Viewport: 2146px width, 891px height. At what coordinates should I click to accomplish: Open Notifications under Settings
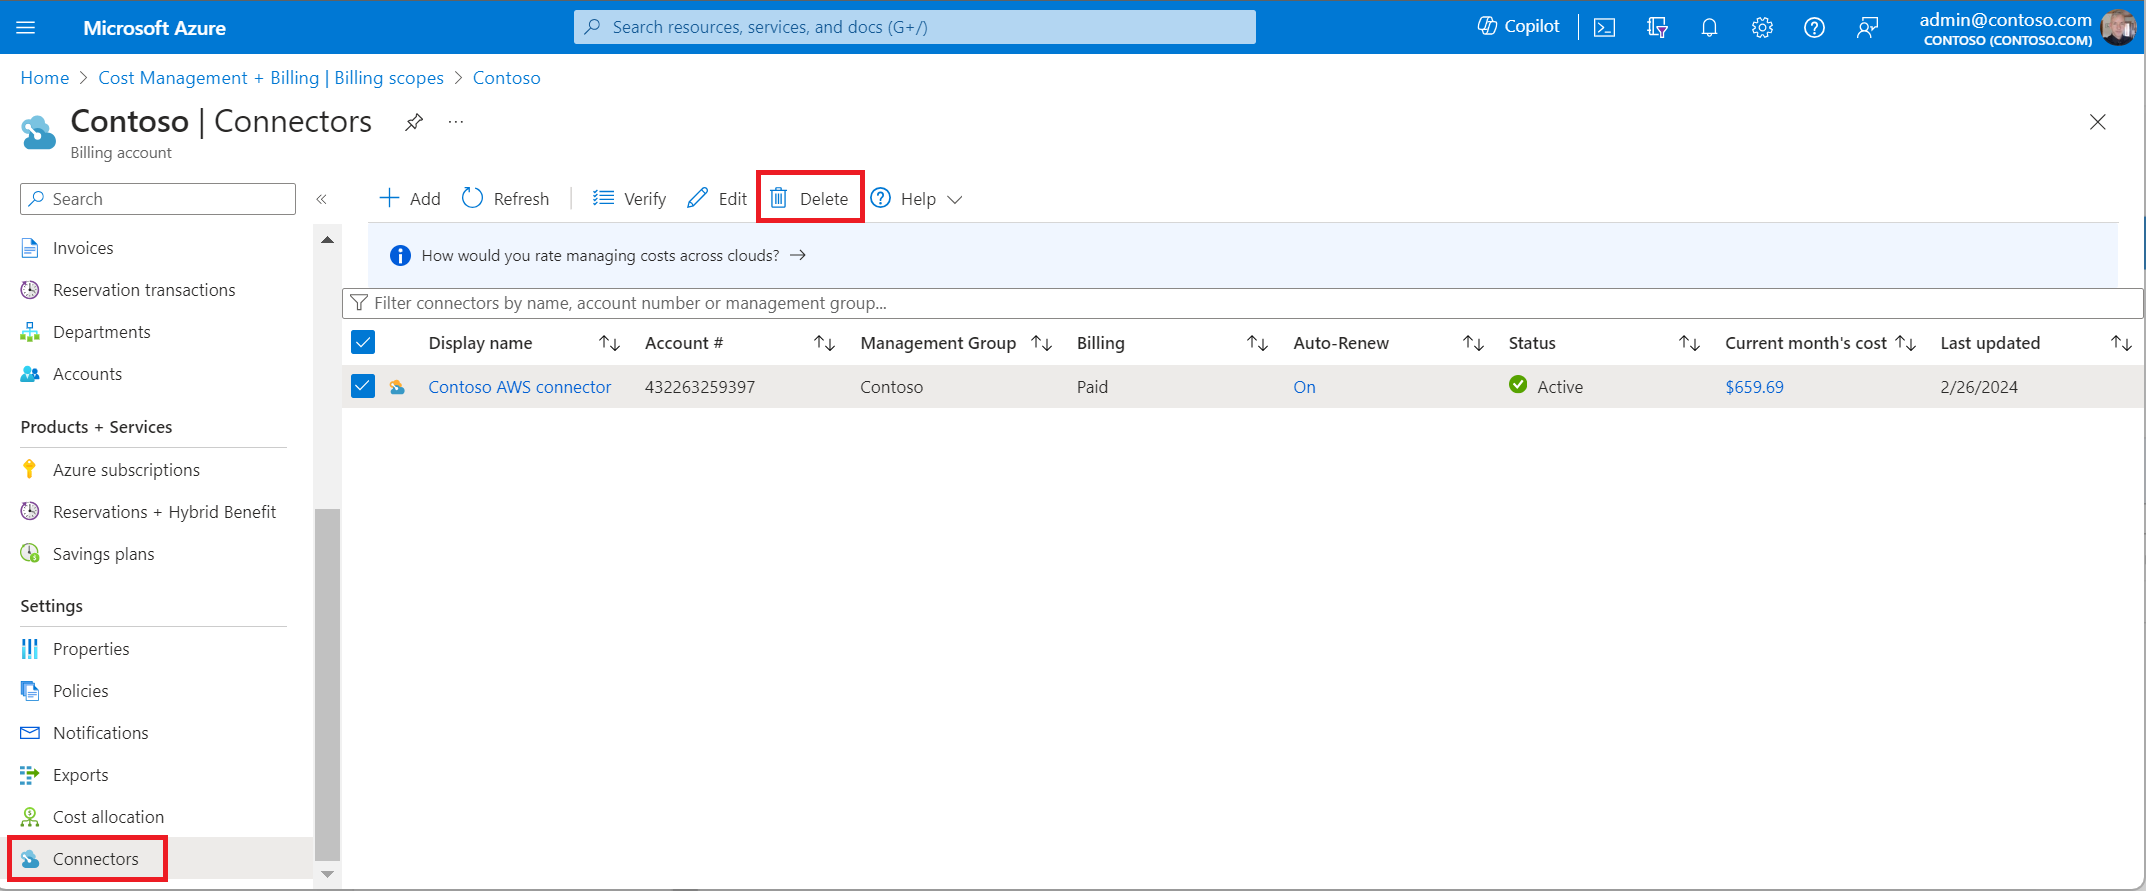[100, 733]
